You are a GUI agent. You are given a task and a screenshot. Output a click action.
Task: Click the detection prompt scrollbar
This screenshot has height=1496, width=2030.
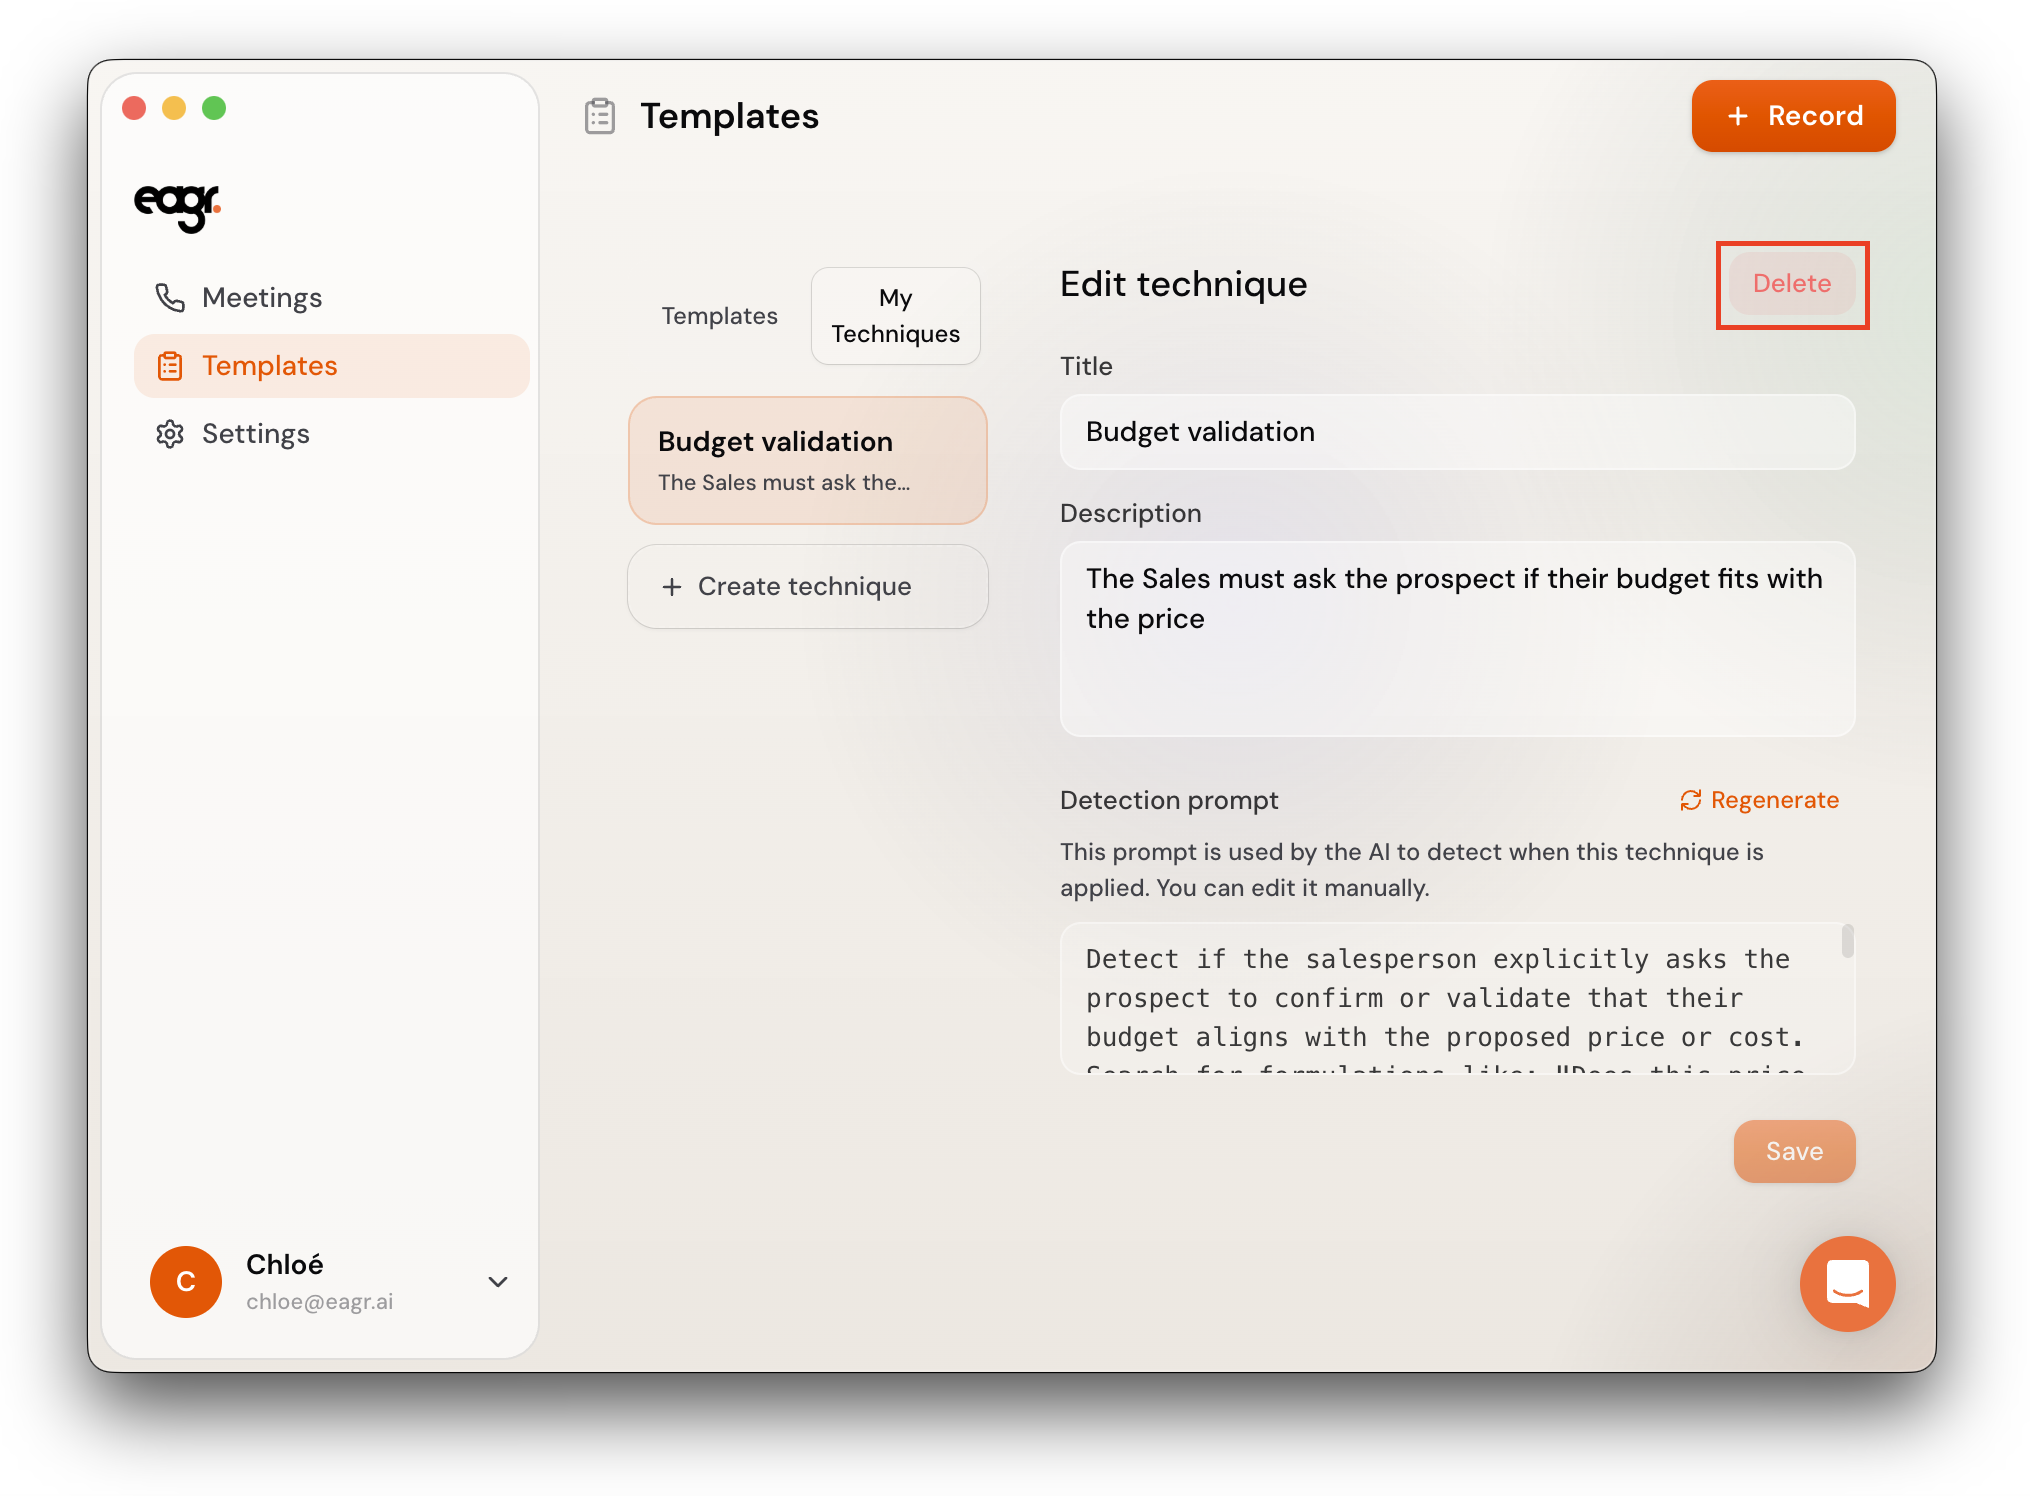(x=1846, y=942)
